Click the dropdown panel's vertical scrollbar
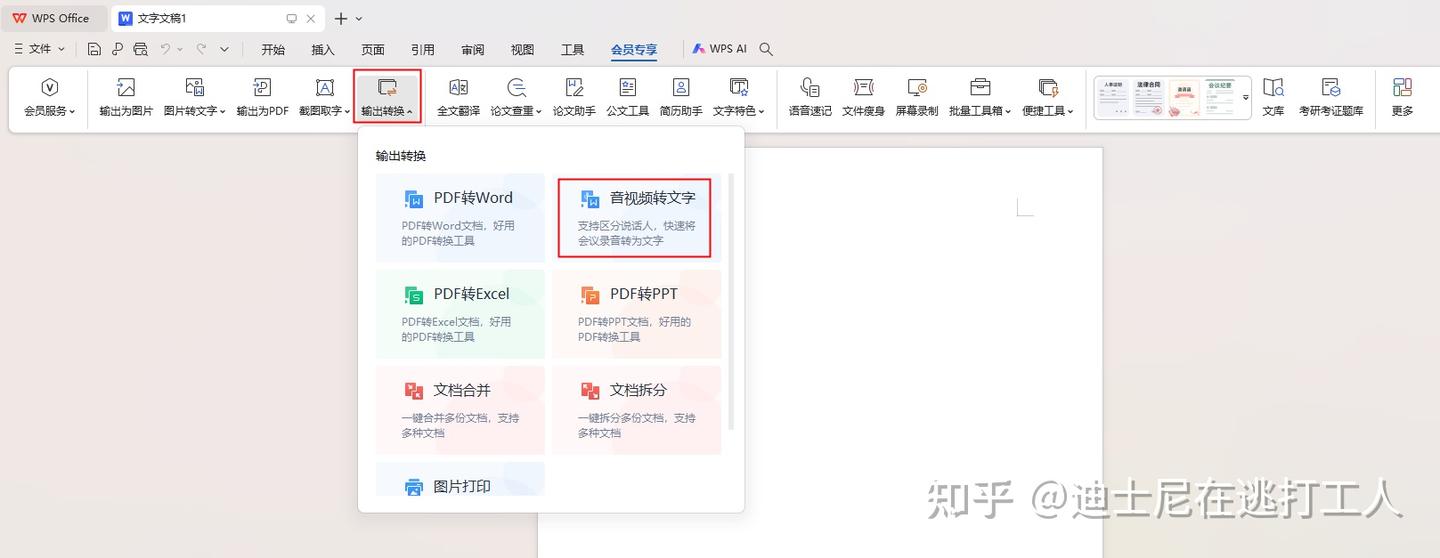Image resolution: width=1440 pixels, height=558 pixels. [x=731, y=302]
